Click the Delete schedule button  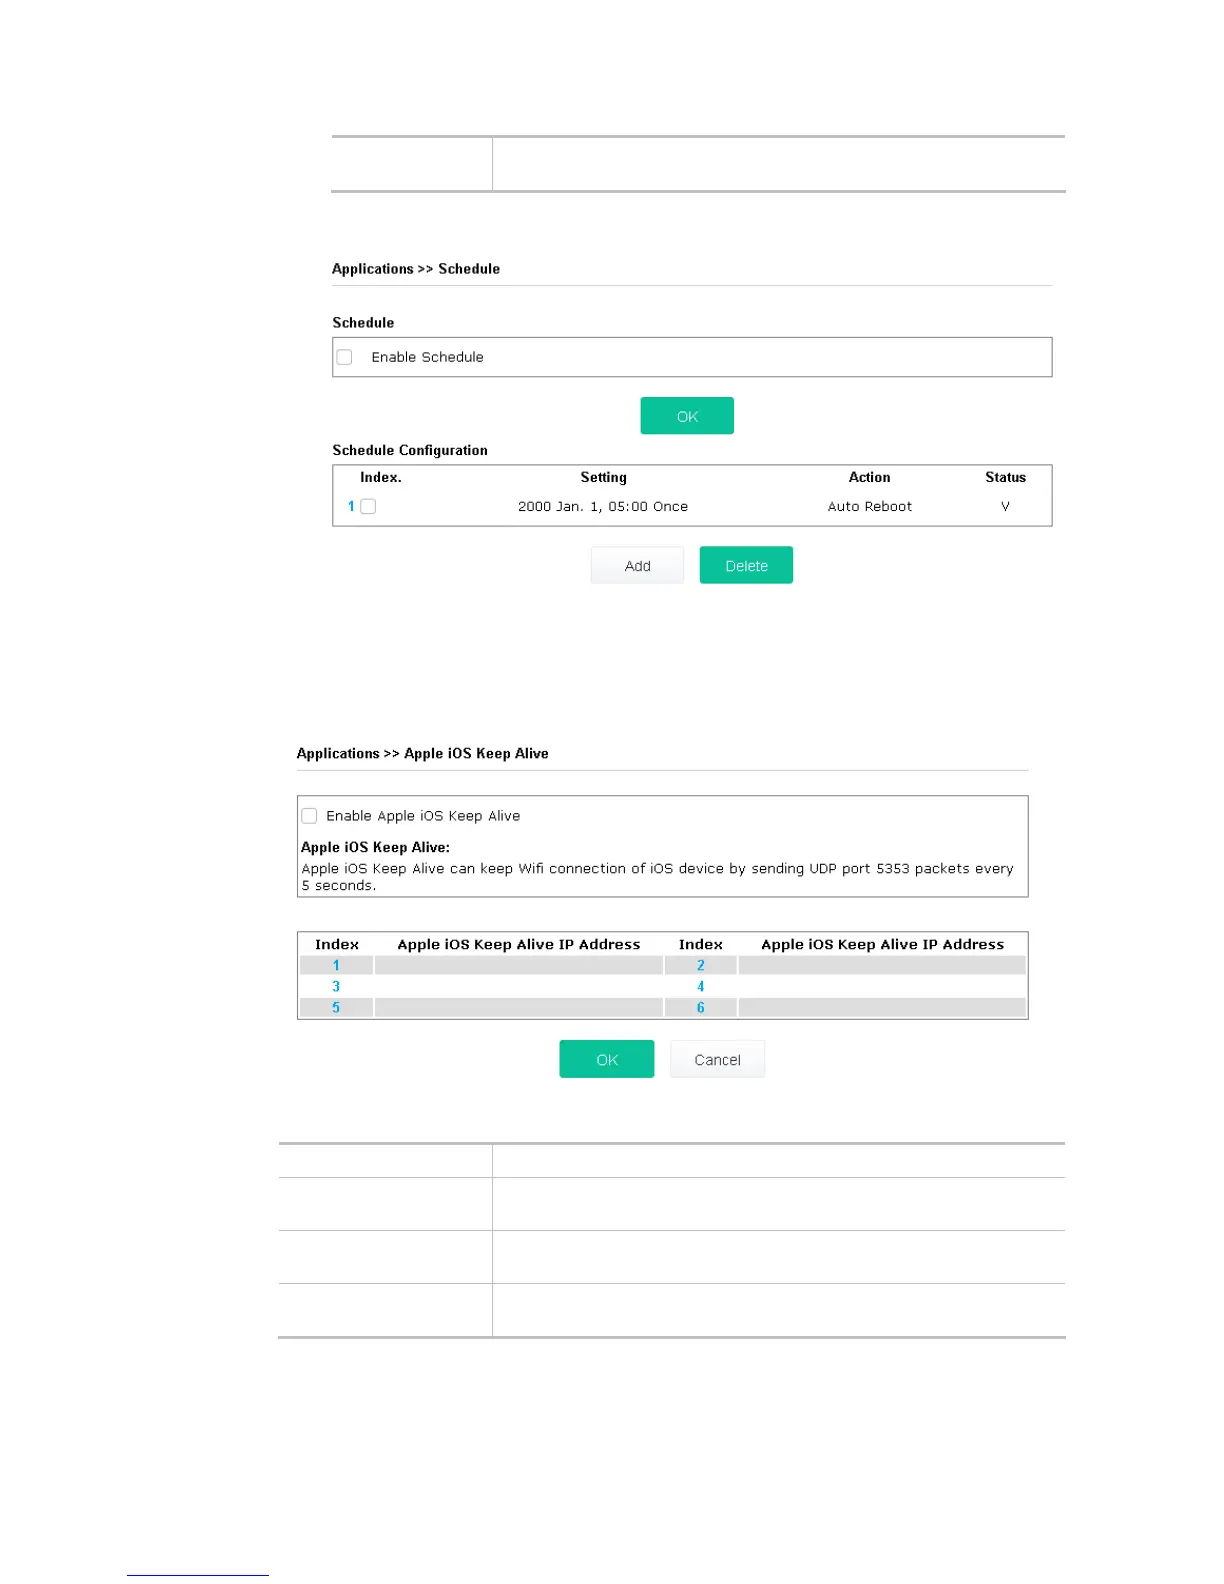746,565
